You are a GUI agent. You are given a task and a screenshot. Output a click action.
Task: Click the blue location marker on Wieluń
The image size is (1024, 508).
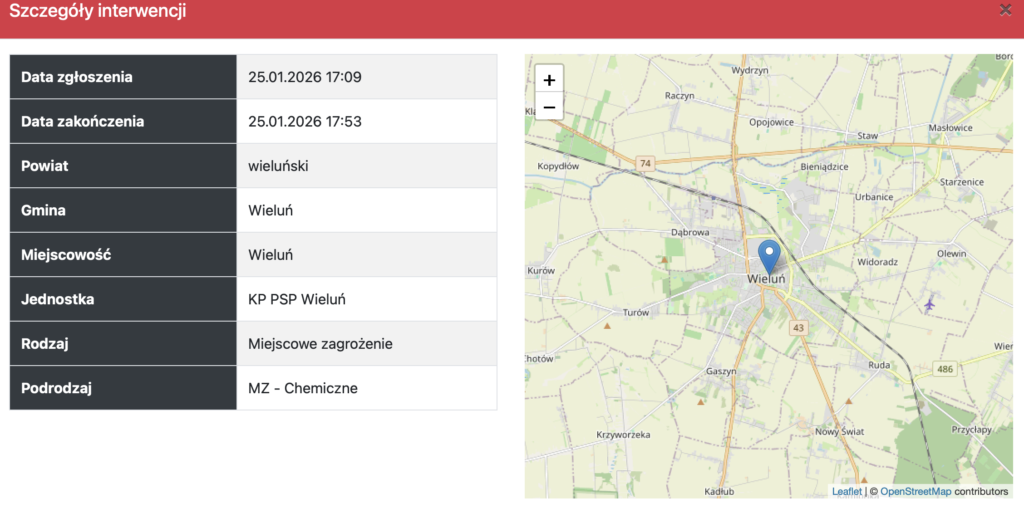pyautogui.click(x=769, y=255)
